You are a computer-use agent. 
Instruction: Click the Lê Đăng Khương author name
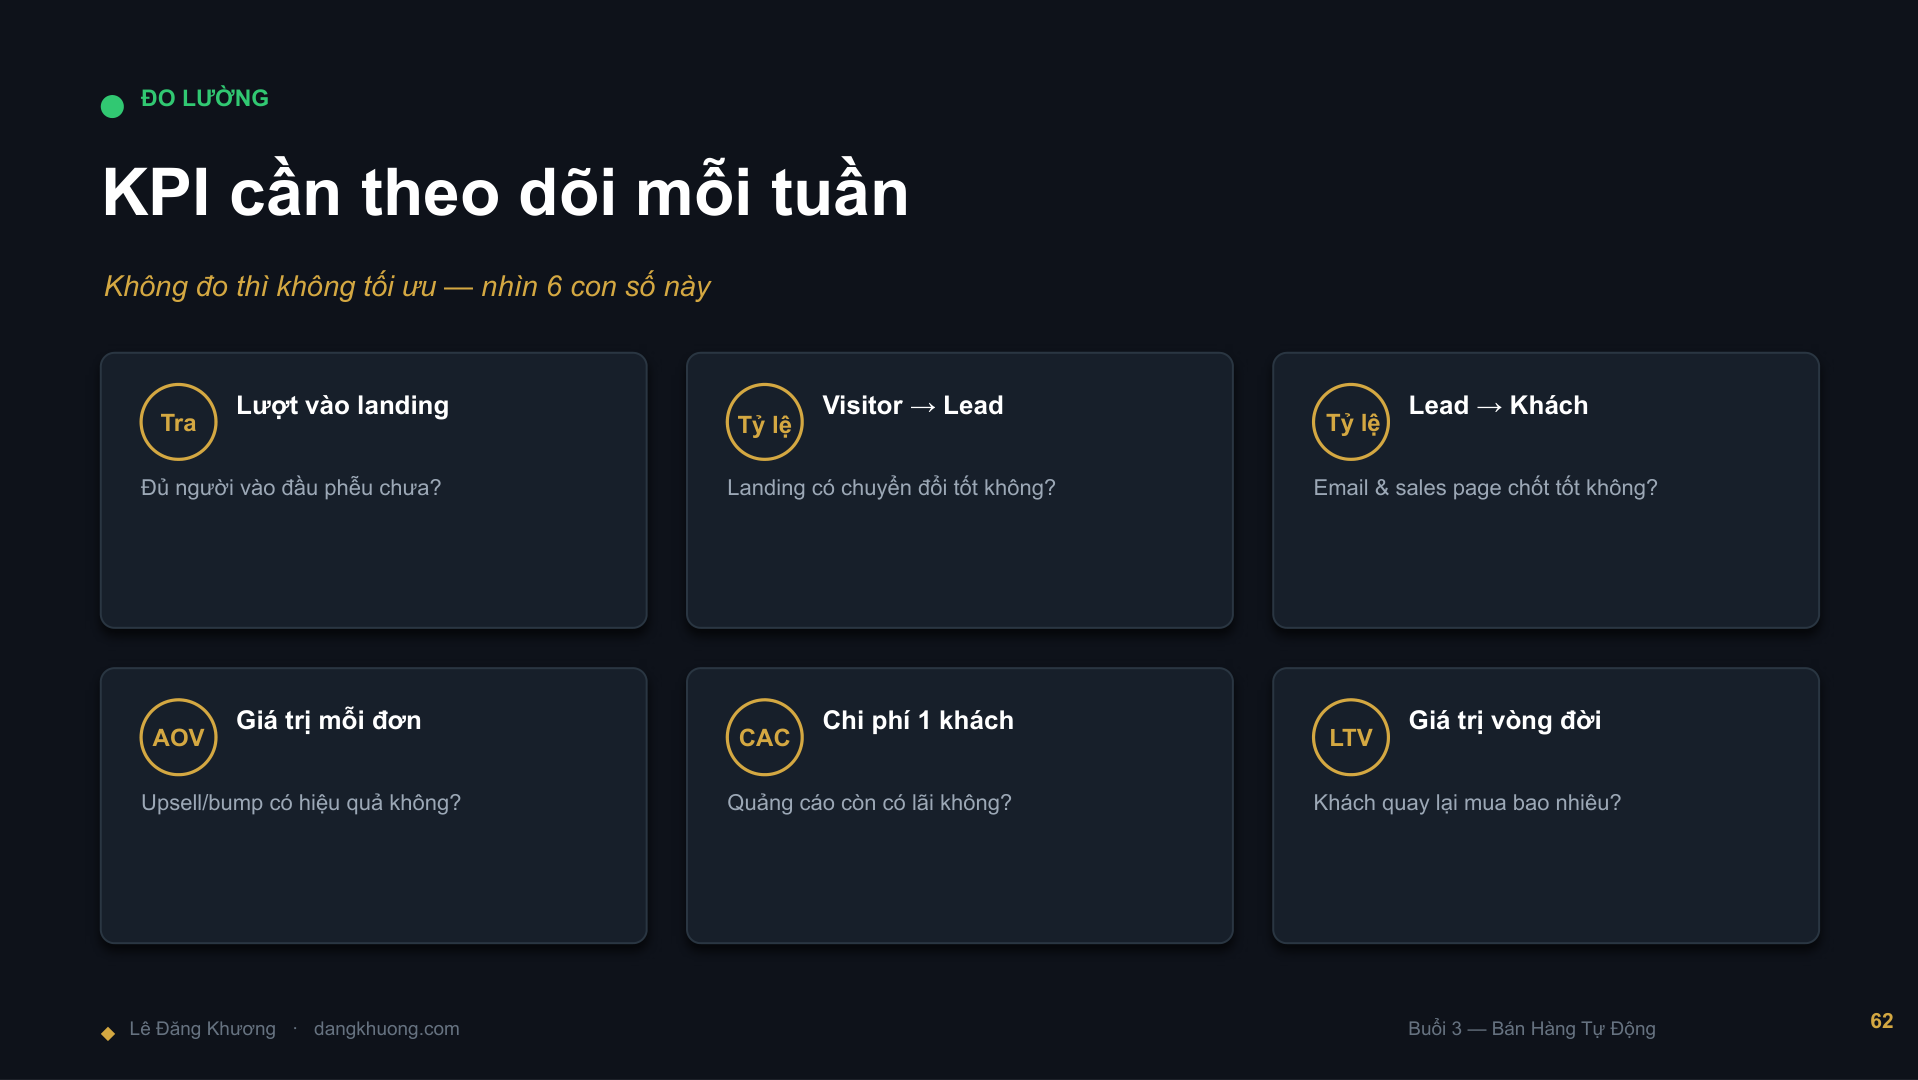coord(202,1028)
